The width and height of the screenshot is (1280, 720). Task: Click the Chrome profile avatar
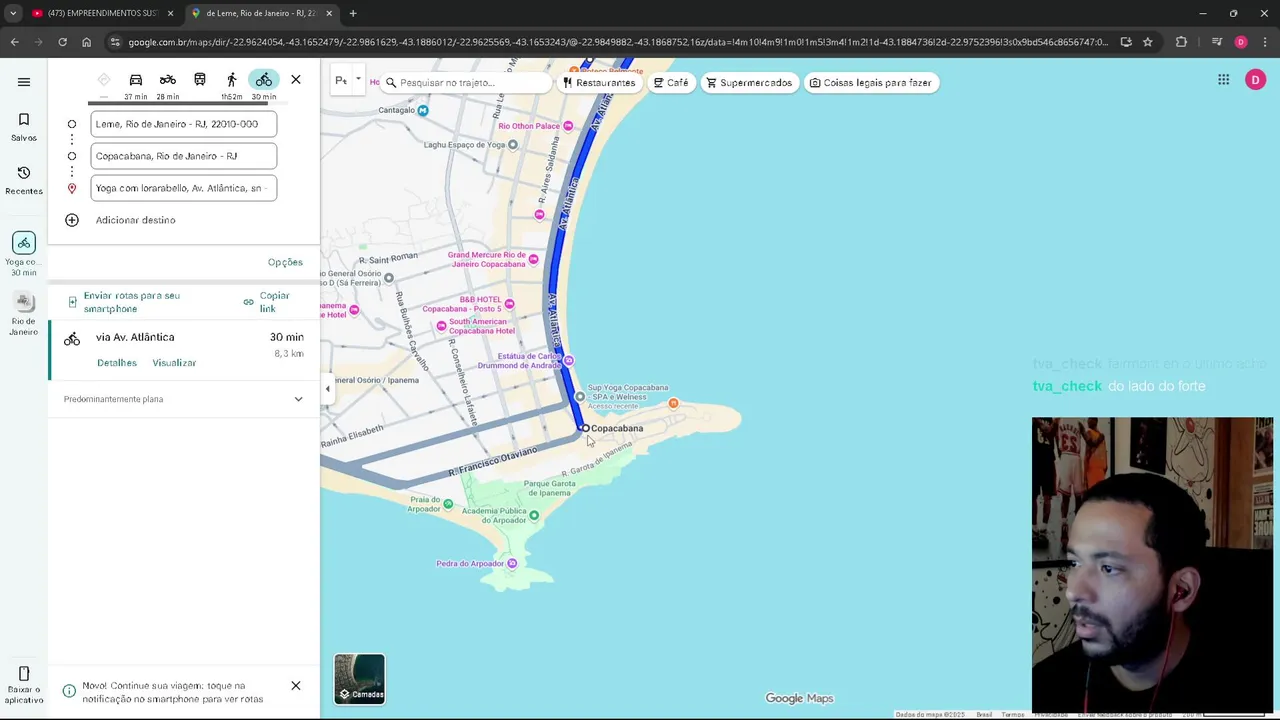[x=1241, y=42]
